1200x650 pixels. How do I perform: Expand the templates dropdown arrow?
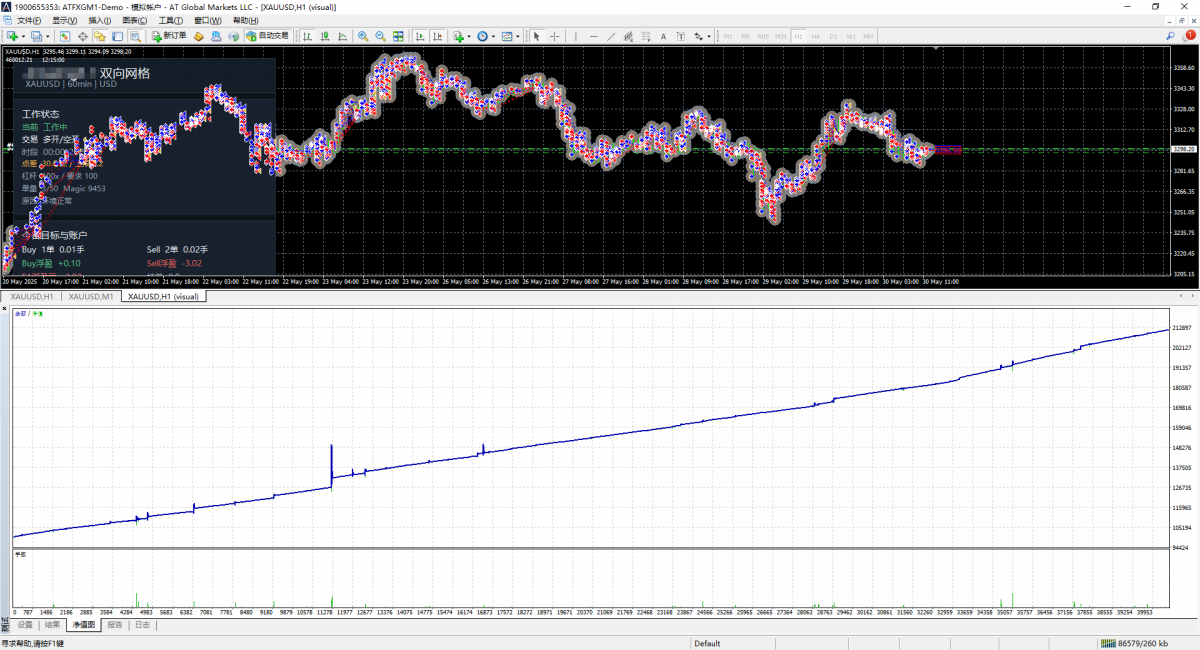click(x=518, y=36)
